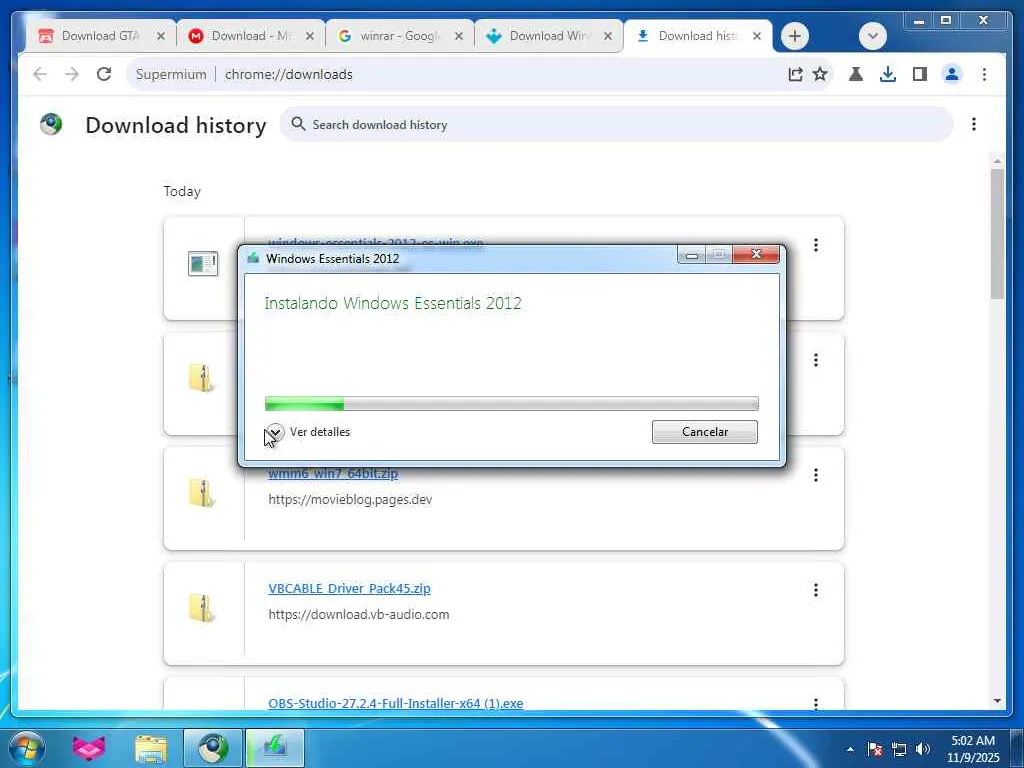Image resolution: width=1024 pixels, height=768 pixels.
Task: Go back in browser history
Action: click(x=40, y=74)
